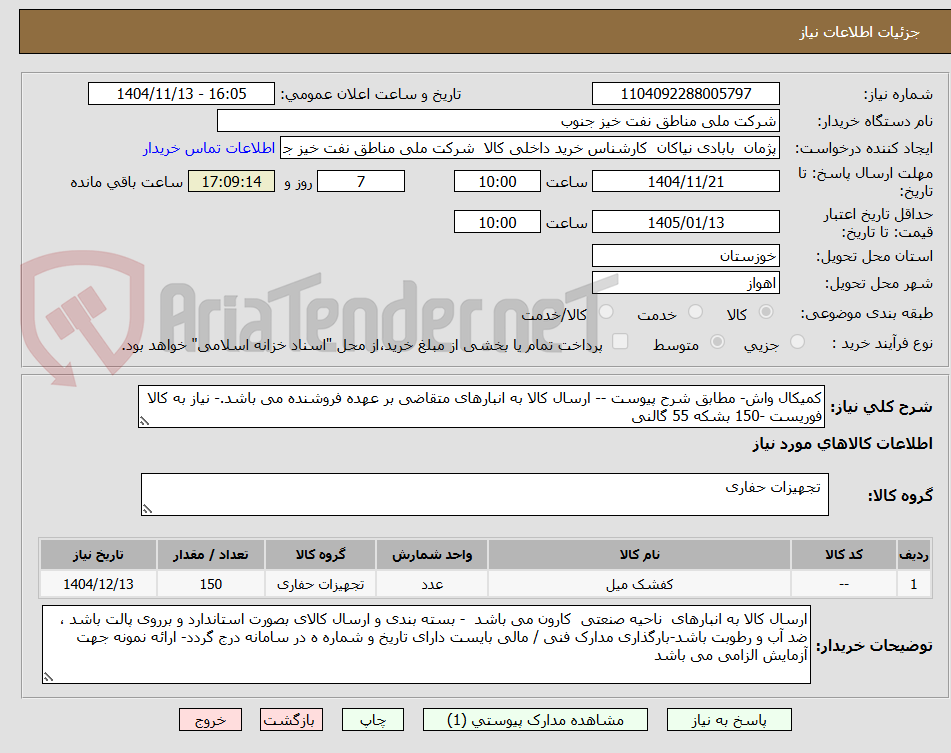Click the 'نام کالا' column header
951x753 pixels.
coord(639,555)
